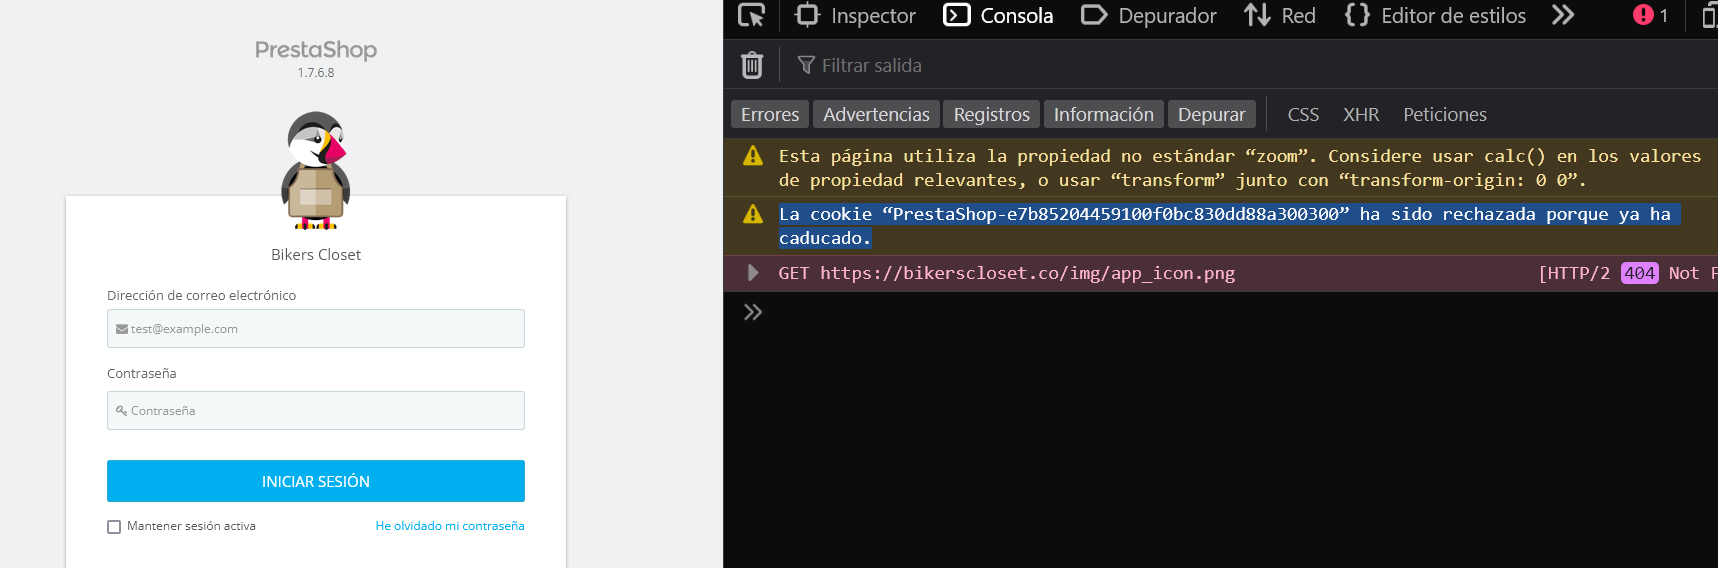The image size is (1718, 568).
Task: Click the Editor de estilos braces icon
Action: pyautogui.click(x=1357, y=15)
